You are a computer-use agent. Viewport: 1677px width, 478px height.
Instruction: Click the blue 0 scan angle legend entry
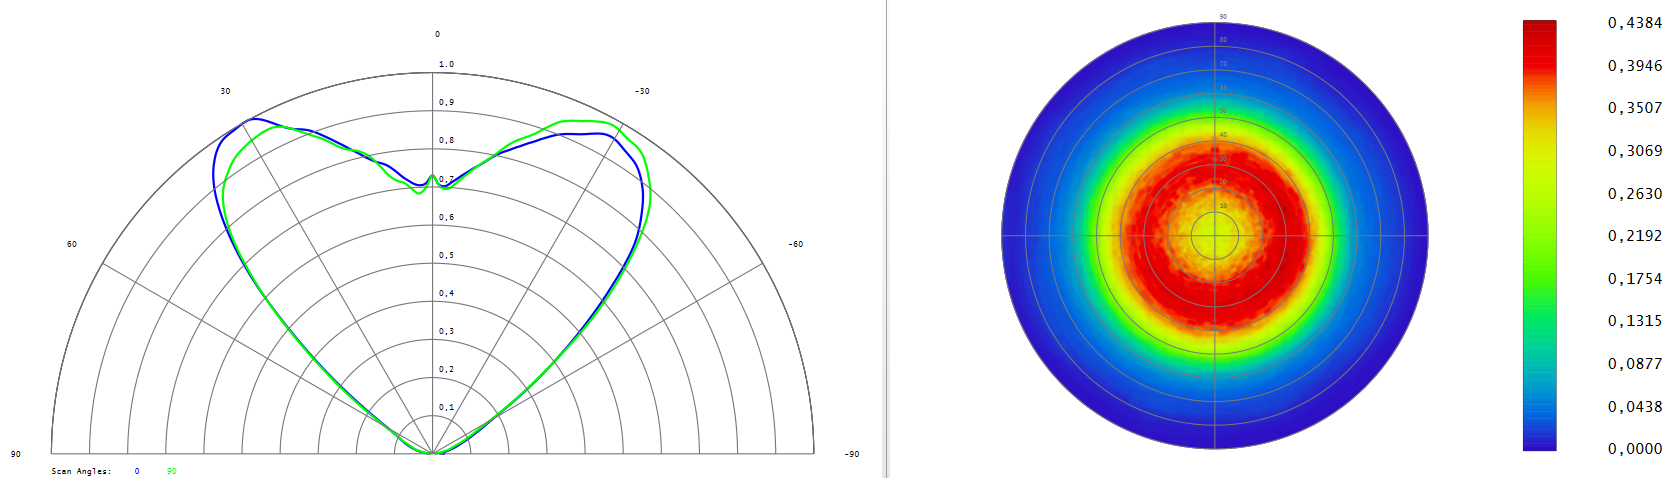pyautogui.click(x=137, y=471)
